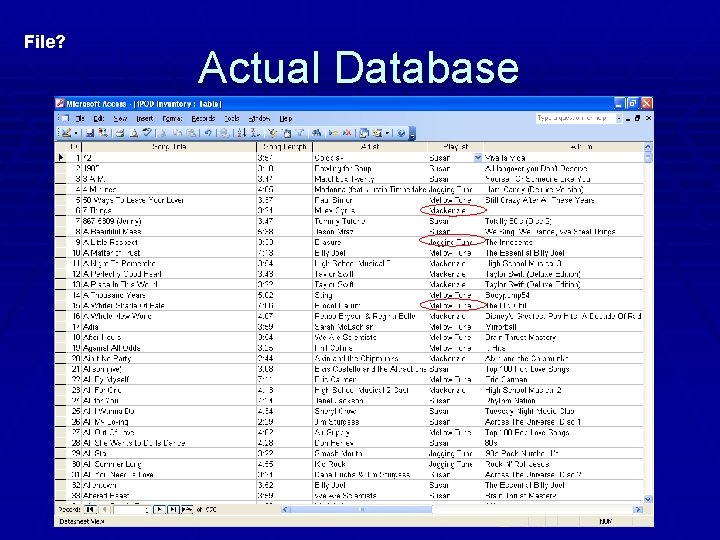Open the Database Window toolbar icon
Image resolution: width=720 pixels, height=540 pixels.
[x=364, y=133]
